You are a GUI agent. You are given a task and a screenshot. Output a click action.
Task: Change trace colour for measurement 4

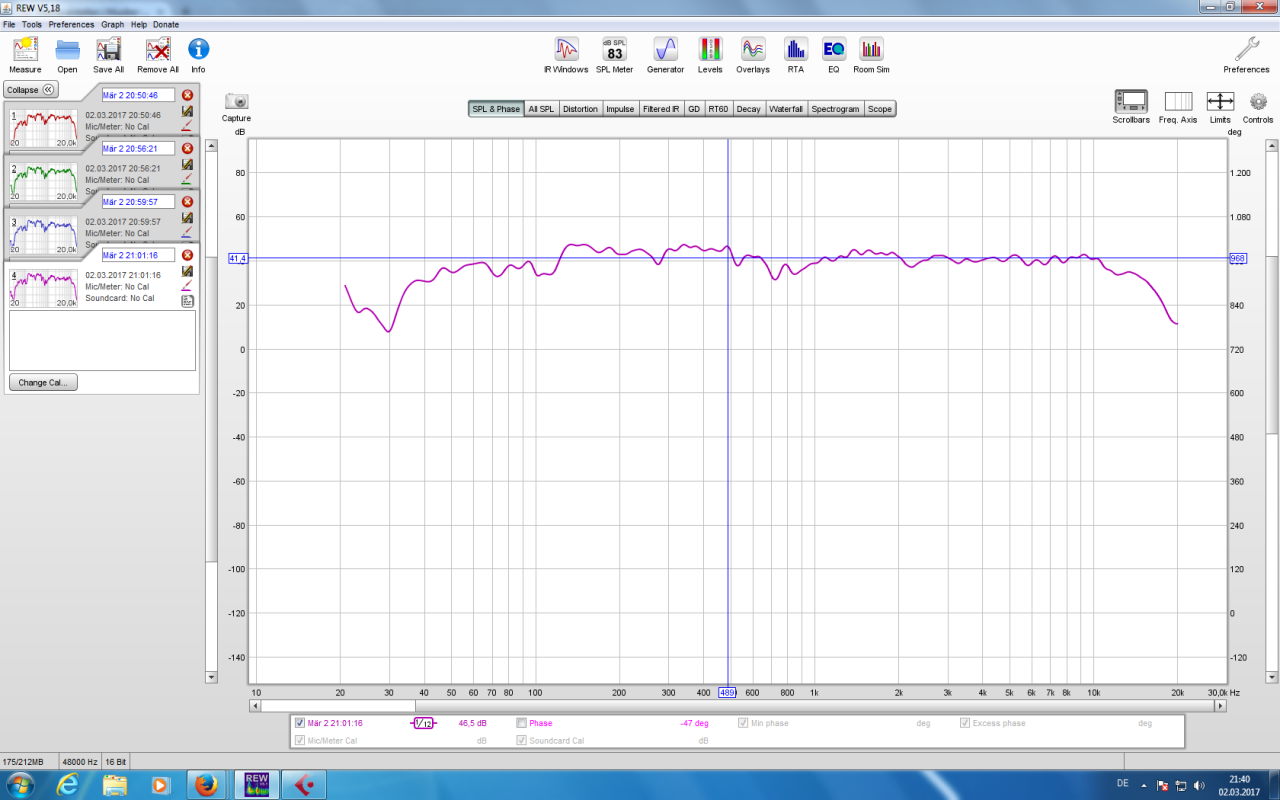[x=187, y=286]
